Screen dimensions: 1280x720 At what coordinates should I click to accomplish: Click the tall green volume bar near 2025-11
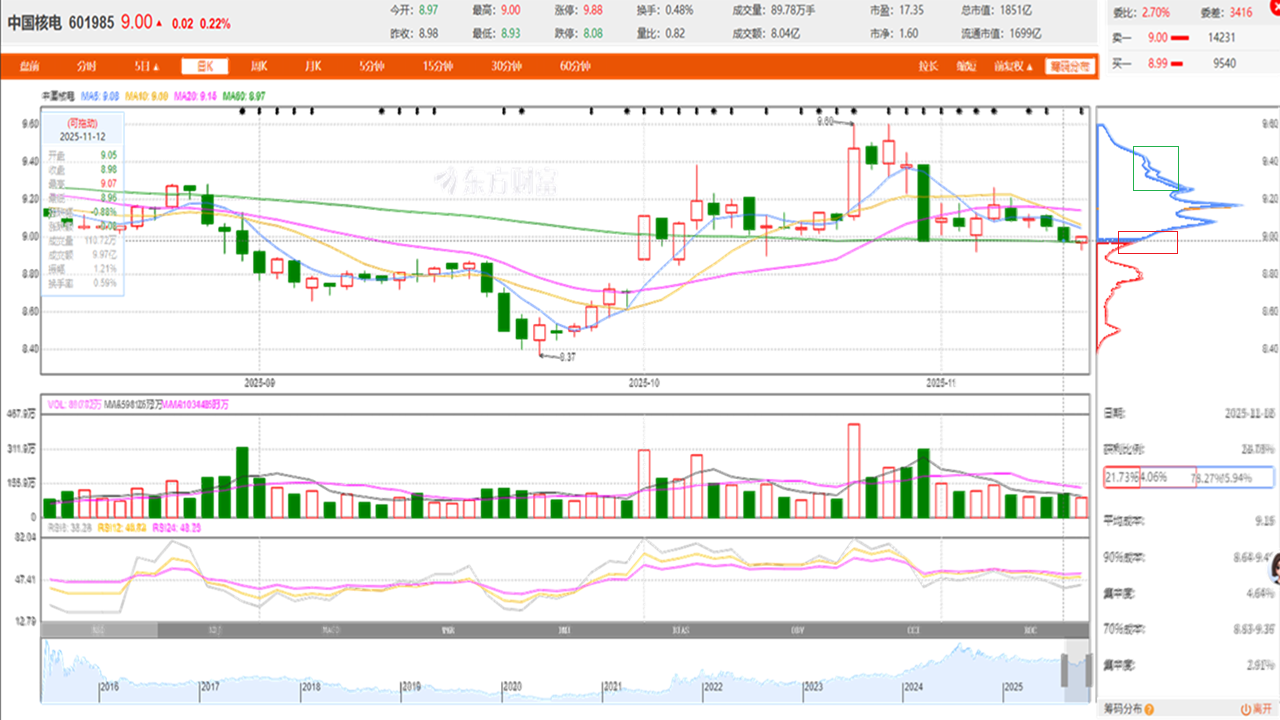pyautogui.click(x=923, y=483)
